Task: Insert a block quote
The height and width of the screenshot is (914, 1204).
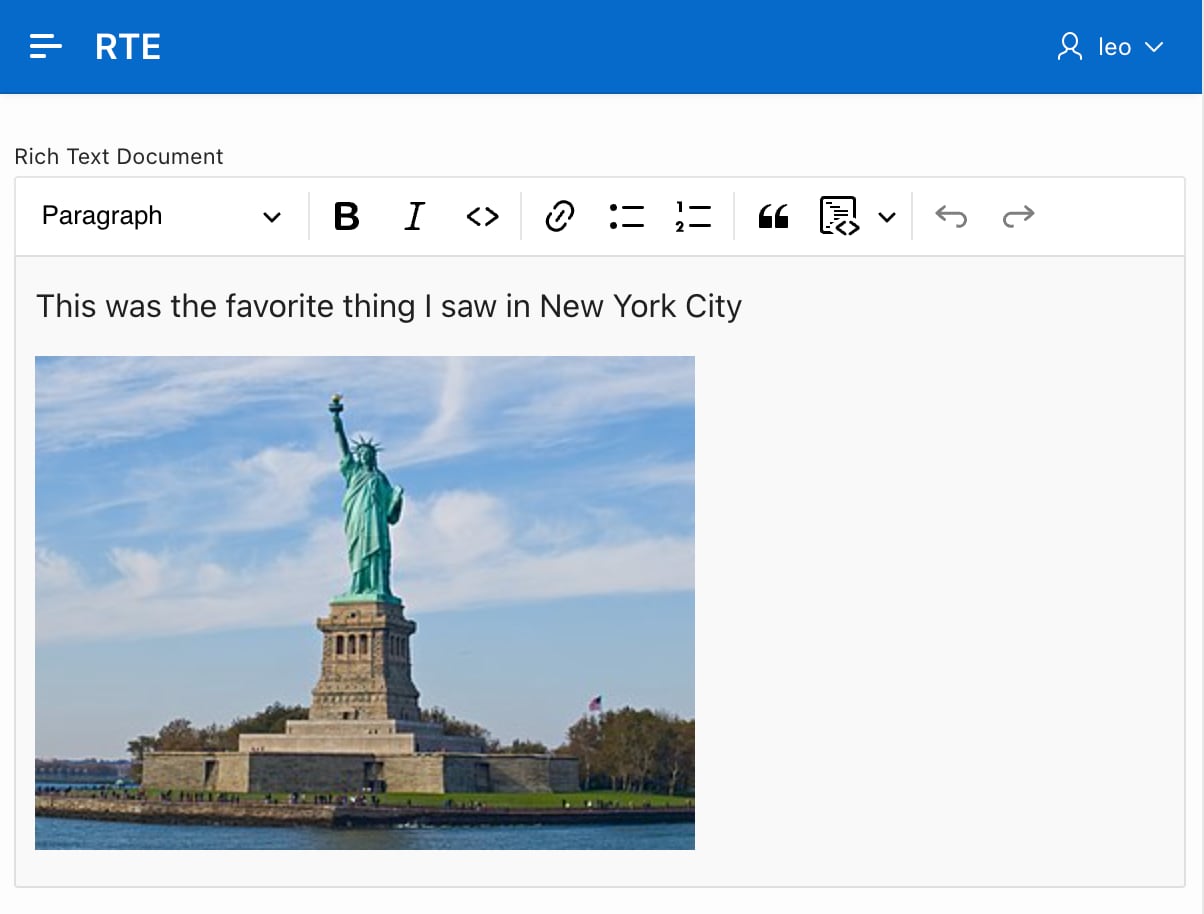Action: coord(773,216)
